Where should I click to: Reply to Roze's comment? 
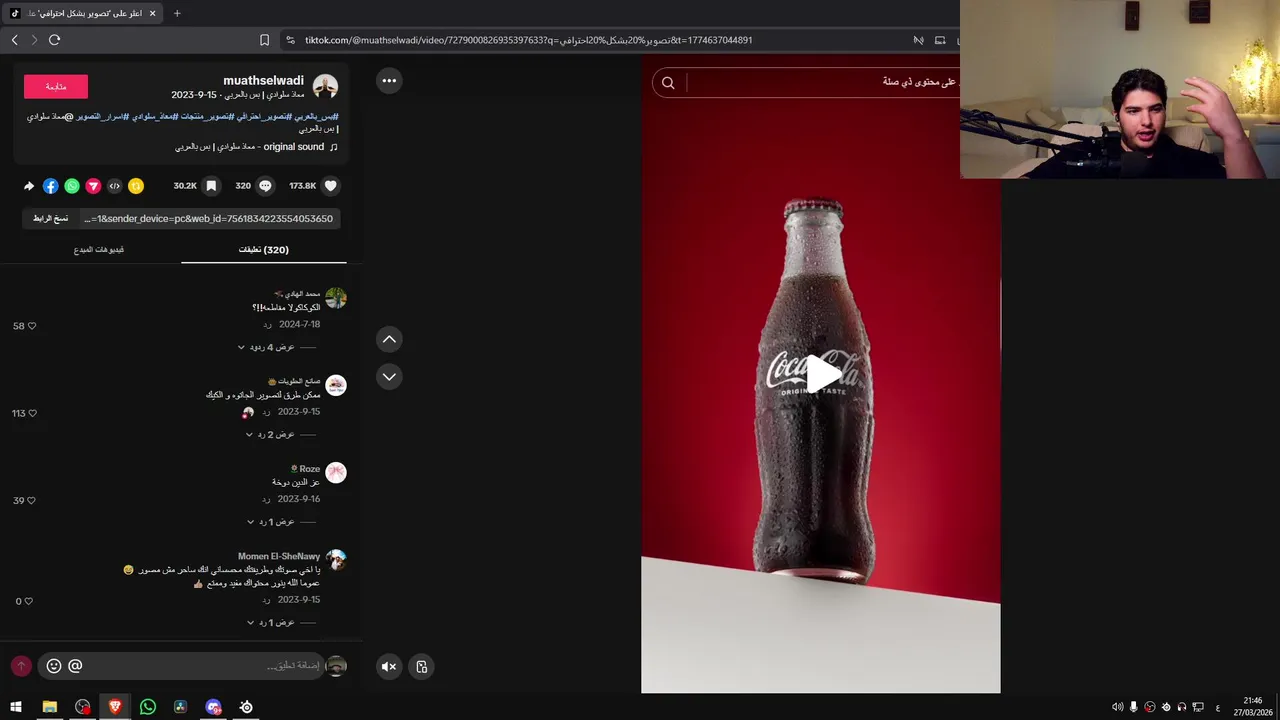pos(266,499)
